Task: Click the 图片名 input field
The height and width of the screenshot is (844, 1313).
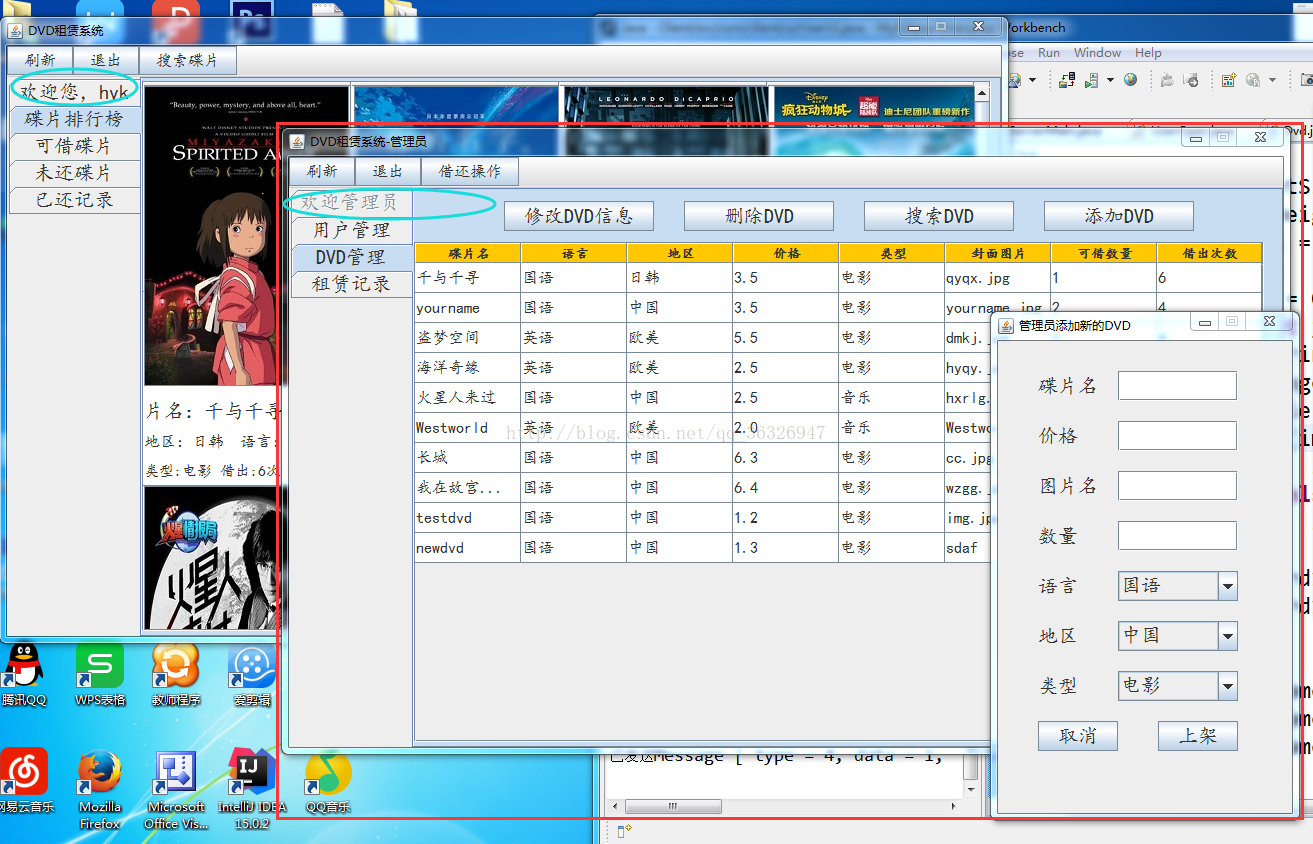Action: click(1177, 486)
